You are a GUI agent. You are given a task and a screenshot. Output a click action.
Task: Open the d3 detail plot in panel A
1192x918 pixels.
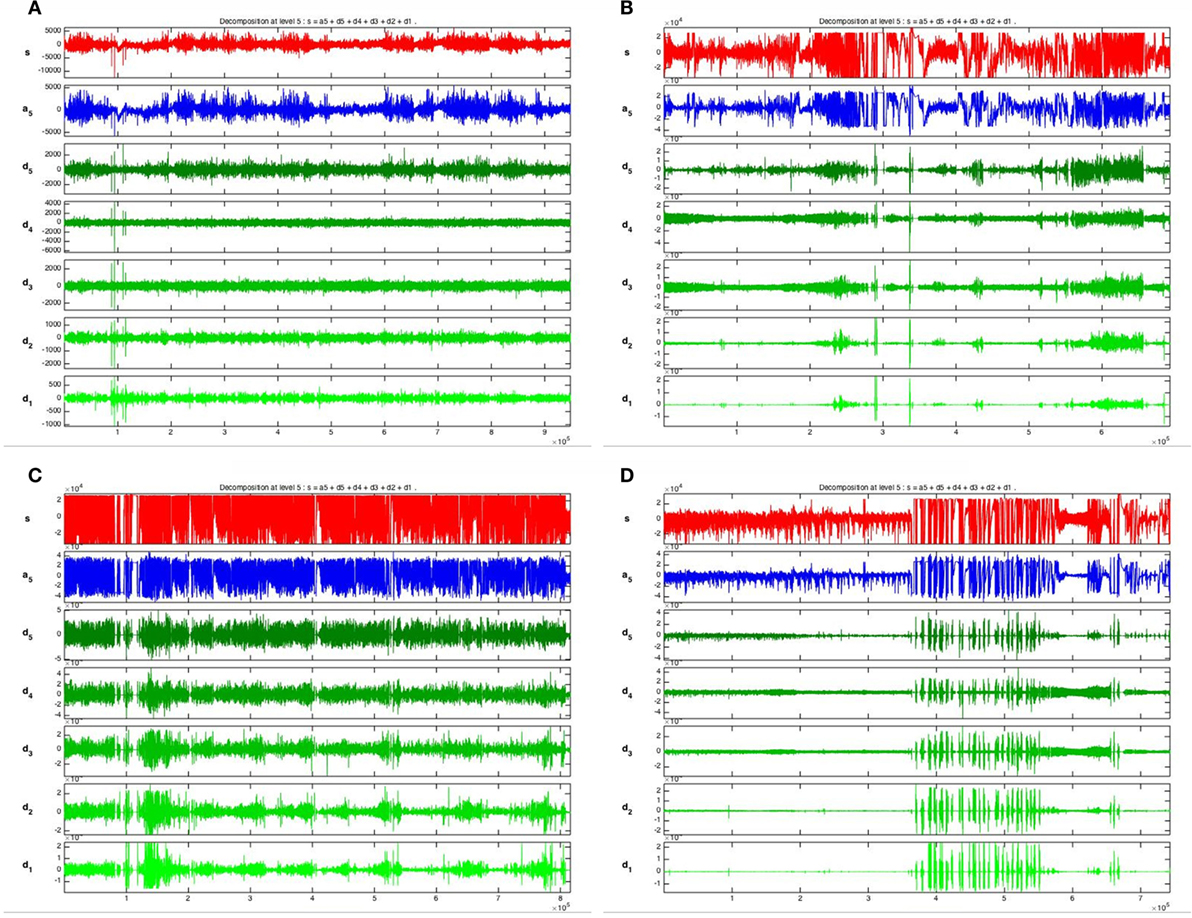tap(317, 284)
